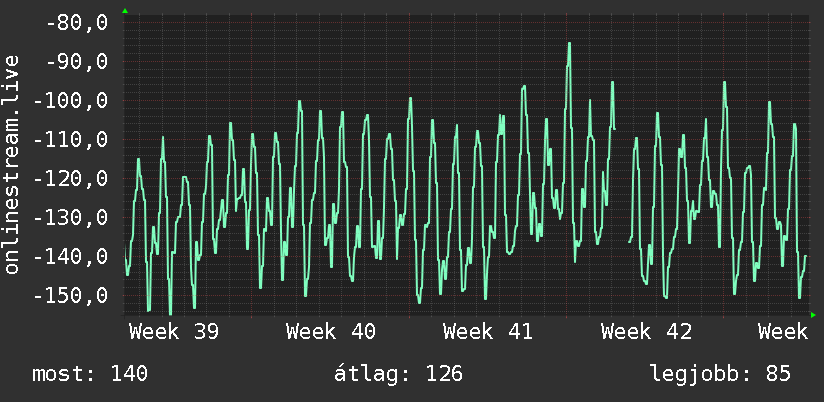Click the '-100,0' y-axis value
This screenshot has height=402, width=824.
coord(71,100)
